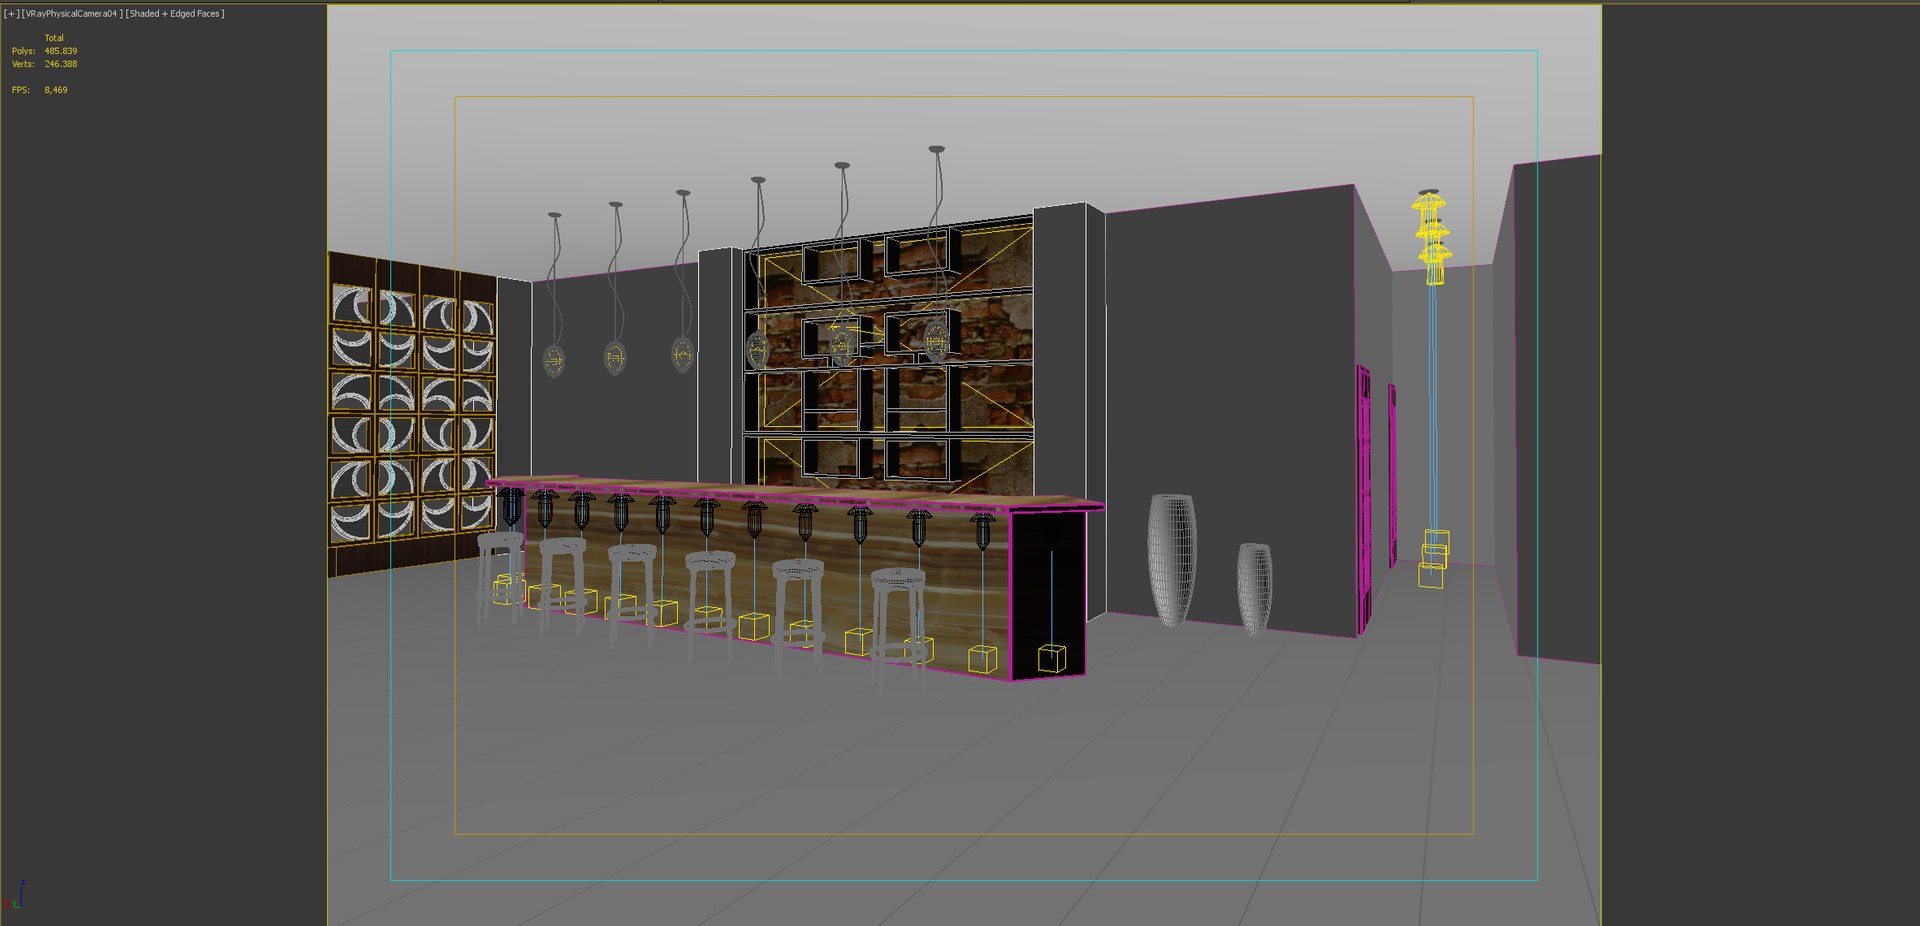The height and width of the screenshot is (926, 1920).
Task: Click the Polys count value 485.839
Action: 61,51
